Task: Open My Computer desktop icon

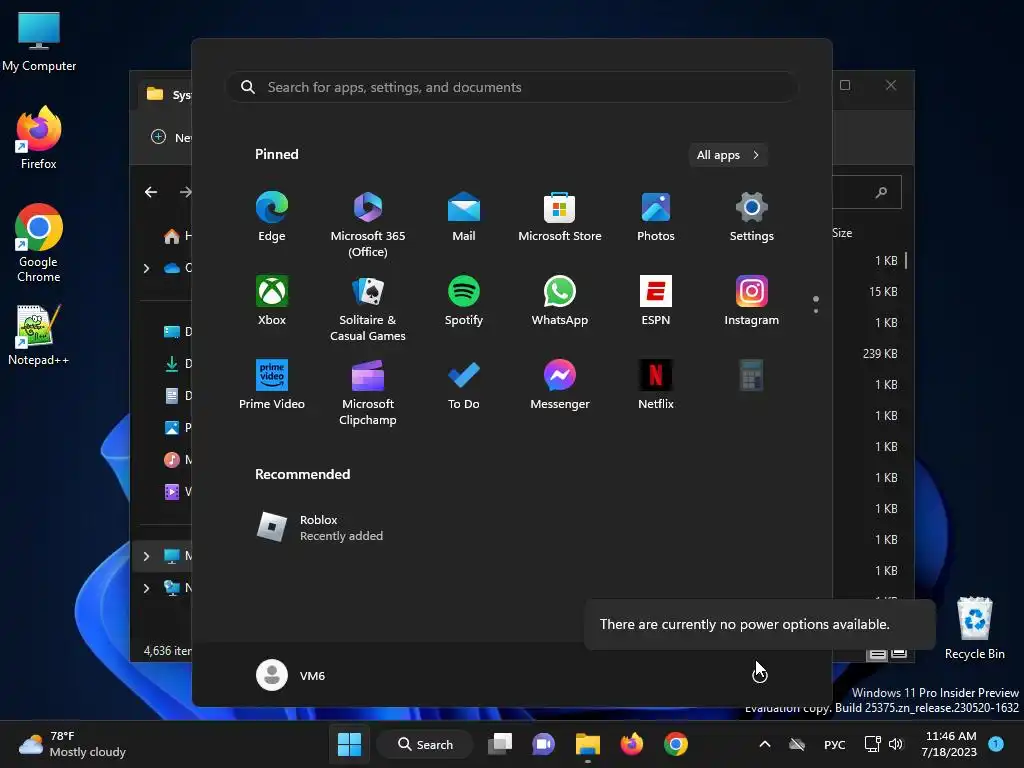Action: pyautogui.click(x=39, y=42)
